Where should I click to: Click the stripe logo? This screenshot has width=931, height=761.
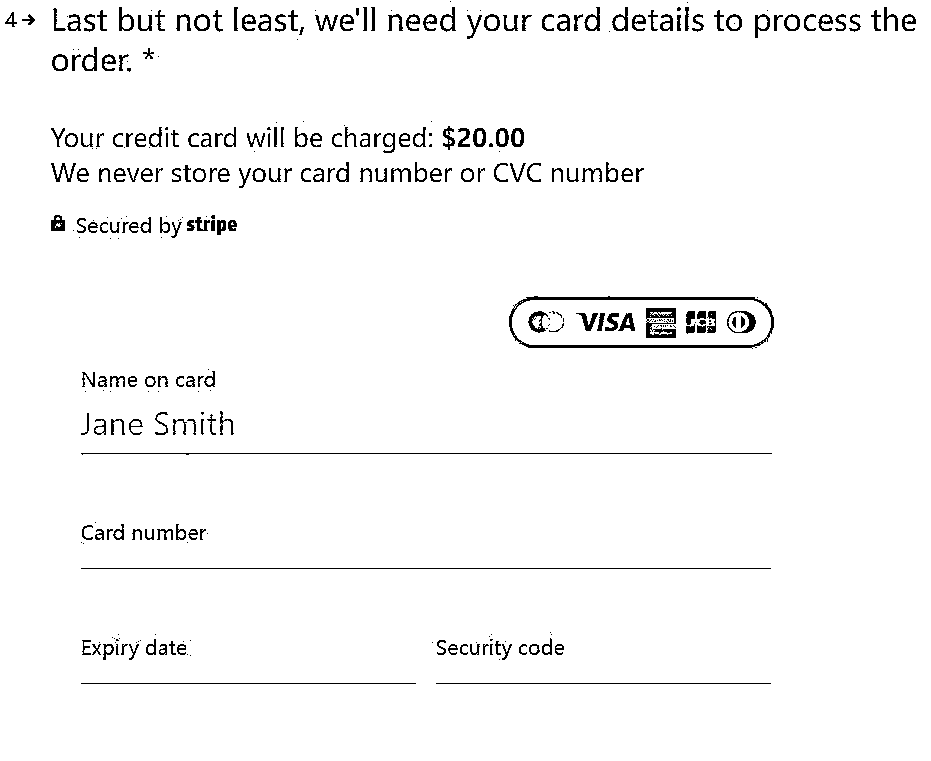212,225
